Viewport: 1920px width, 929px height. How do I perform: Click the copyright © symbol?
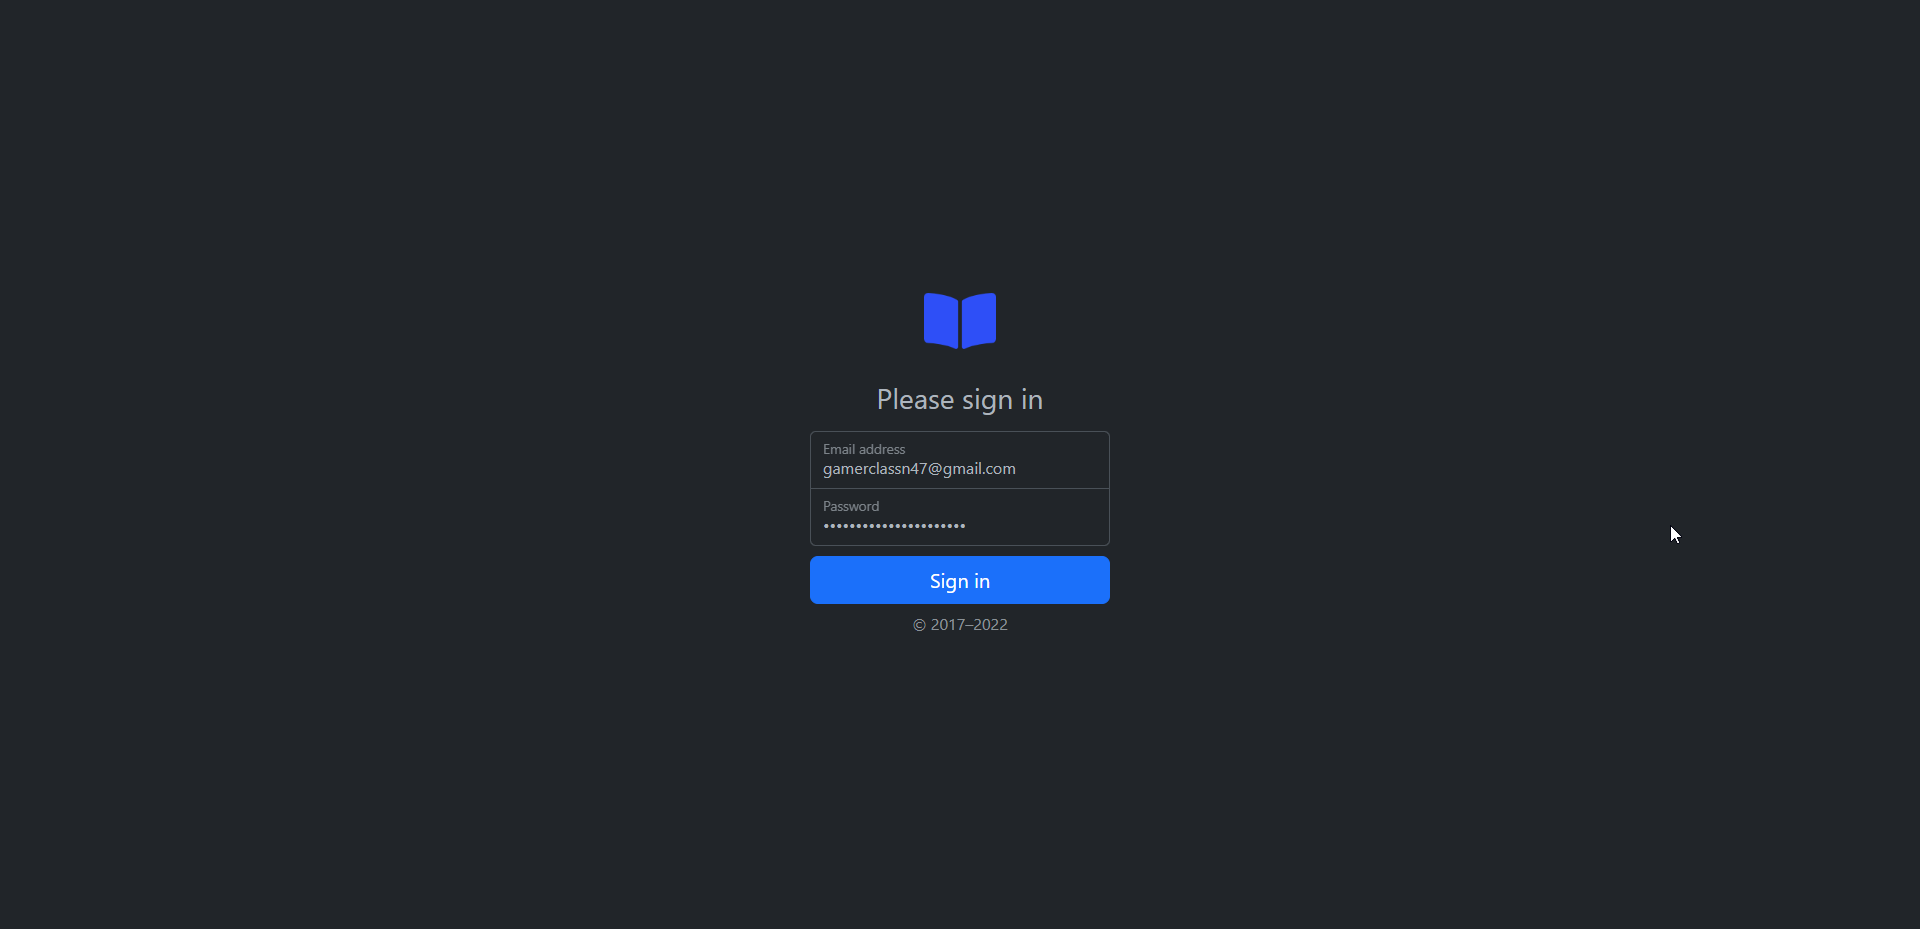click(919, 625)
